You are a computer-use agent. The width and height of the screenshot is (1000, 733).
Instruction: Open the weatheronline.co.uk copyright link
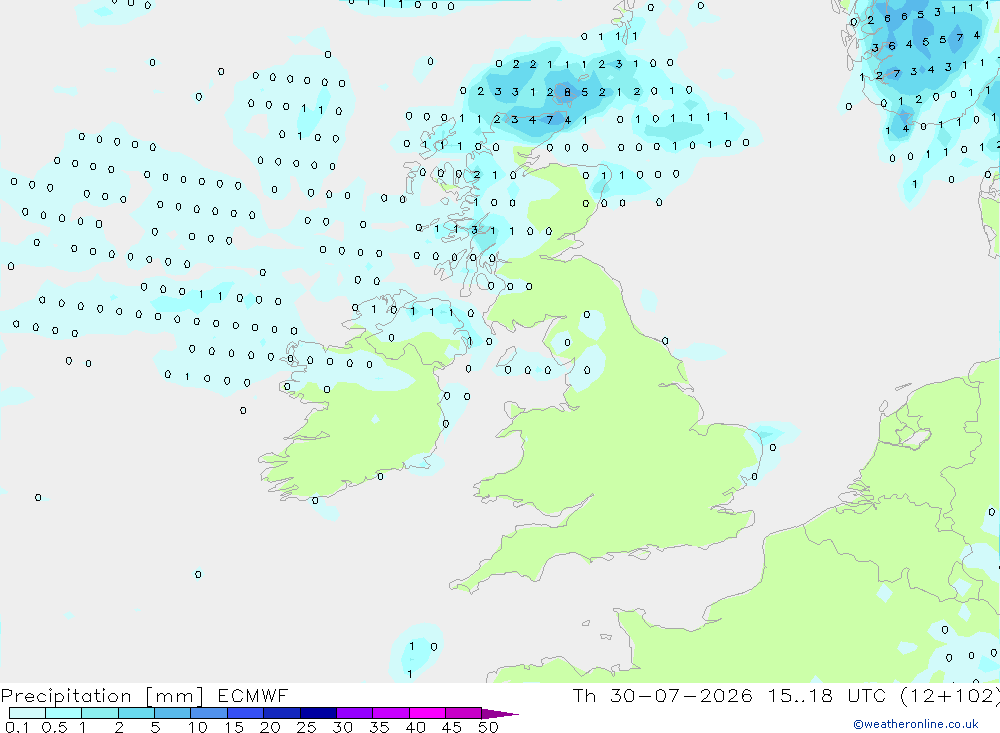pos(916,724)
